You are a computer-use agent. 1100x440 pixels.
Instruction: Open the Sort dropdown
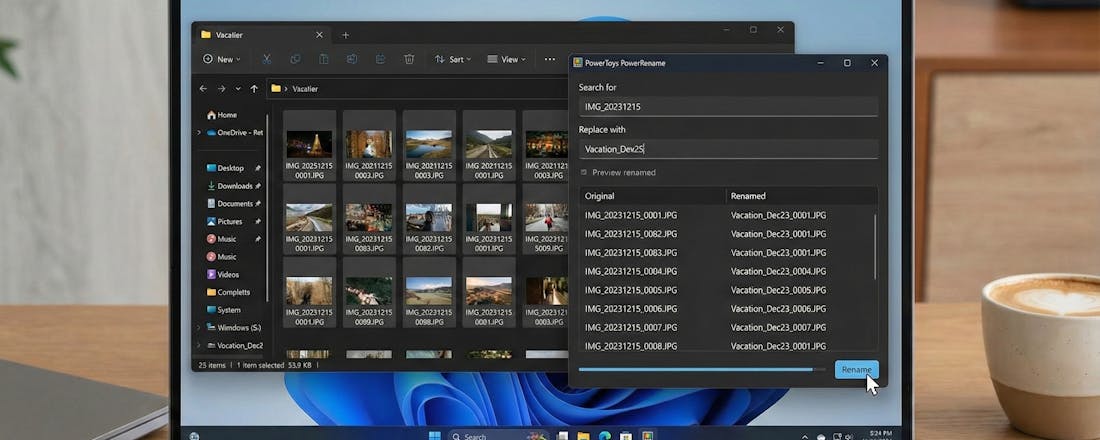click(x=453, y=59)
